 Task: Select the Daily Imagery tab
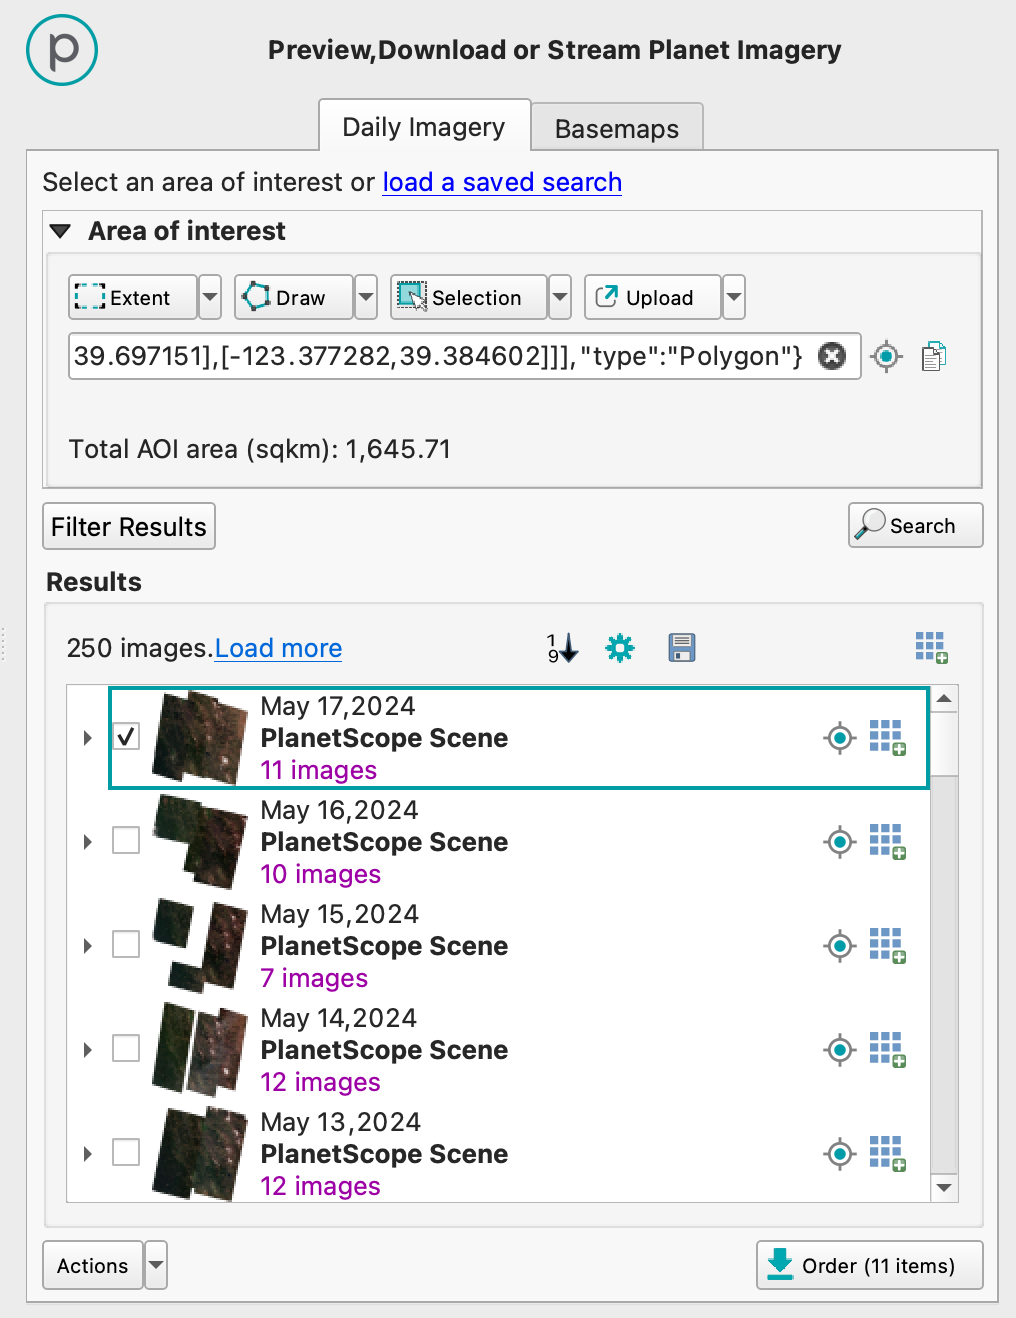coord(424,127)
